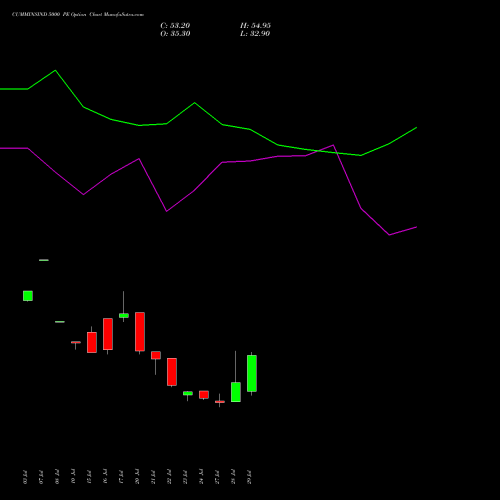Click the red candlestick above 22 Jul
Image resolution: width=500 pixels, height=500 pixels.
pyautogui.click(x=172, y=372)
